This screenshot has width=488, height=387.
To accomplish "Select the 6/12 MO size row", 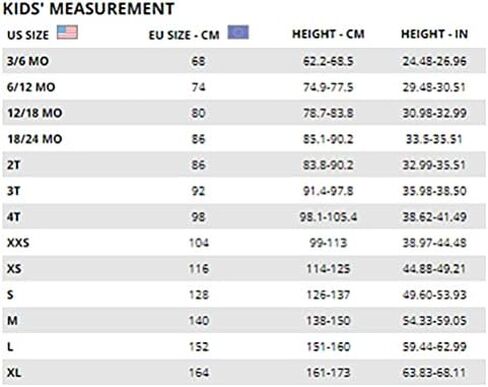I will pos(244,87).
